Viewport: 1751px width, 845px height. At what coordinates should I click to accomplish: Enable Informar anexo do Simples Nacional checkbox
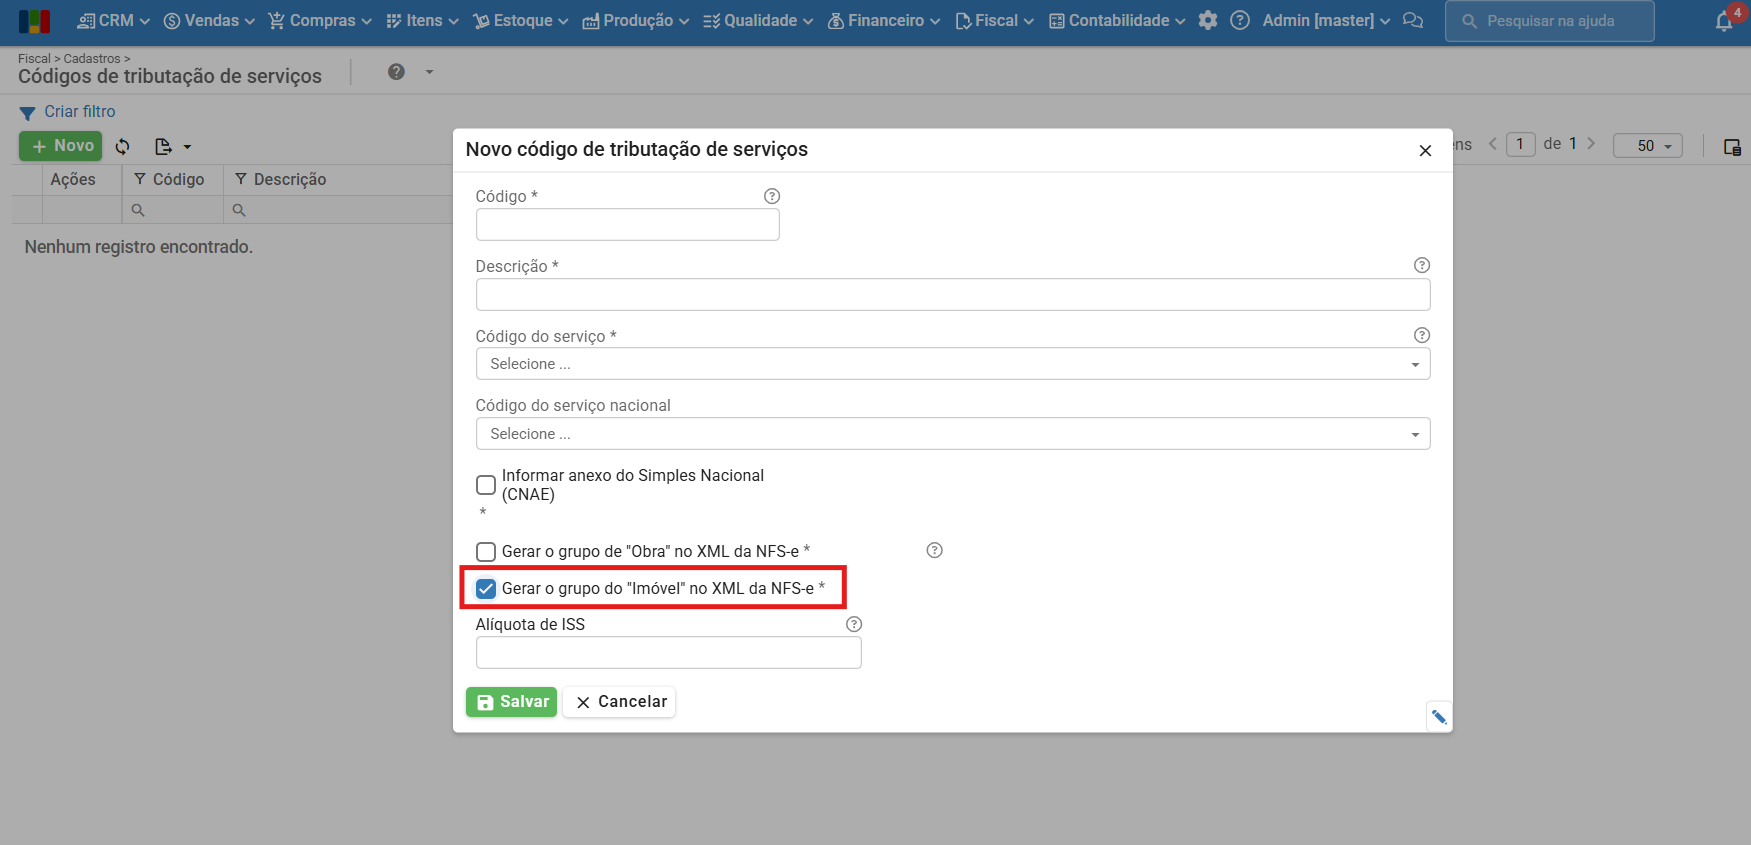coord(486,485)
